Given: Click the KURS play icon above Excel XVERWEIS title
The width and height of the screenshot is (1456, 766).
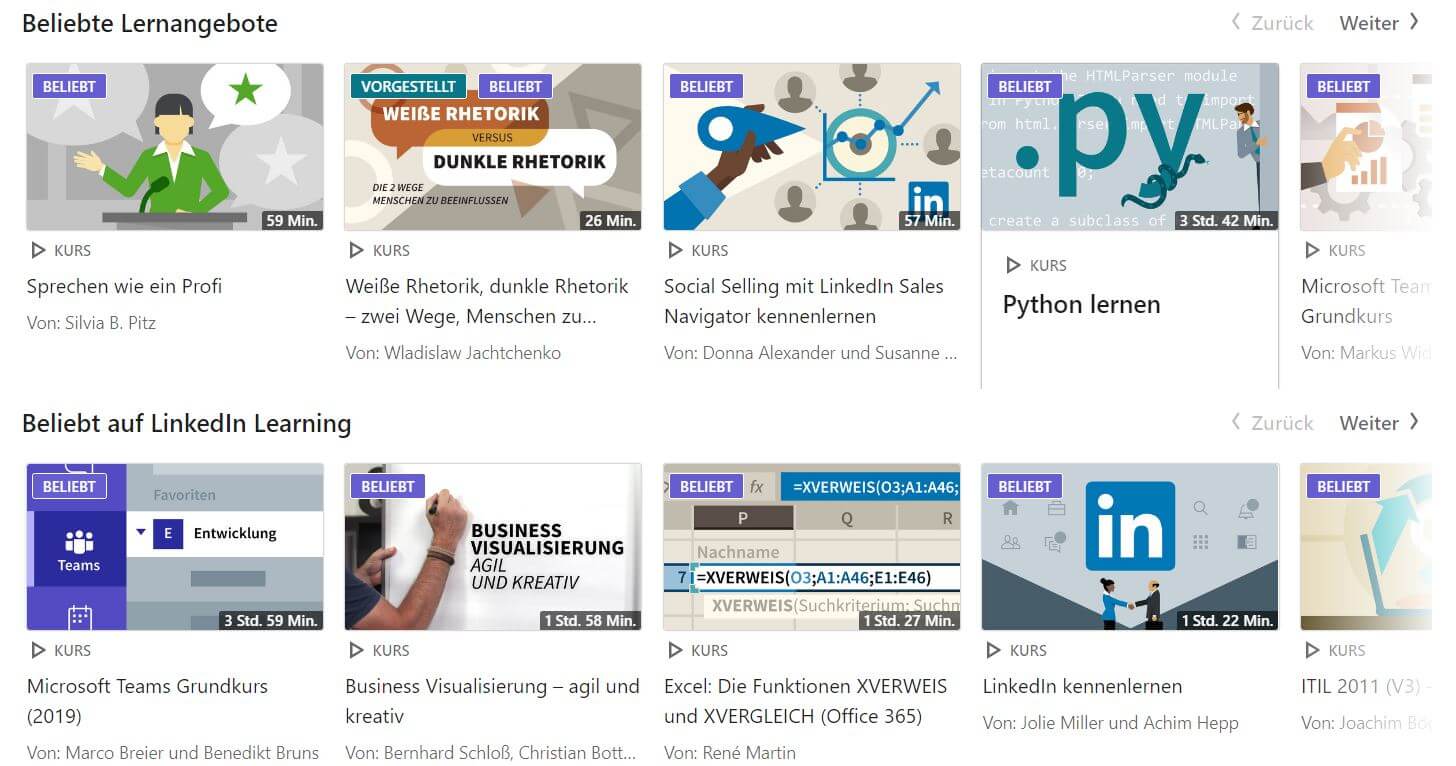Looking at the screenshot, I should (675, 650).
